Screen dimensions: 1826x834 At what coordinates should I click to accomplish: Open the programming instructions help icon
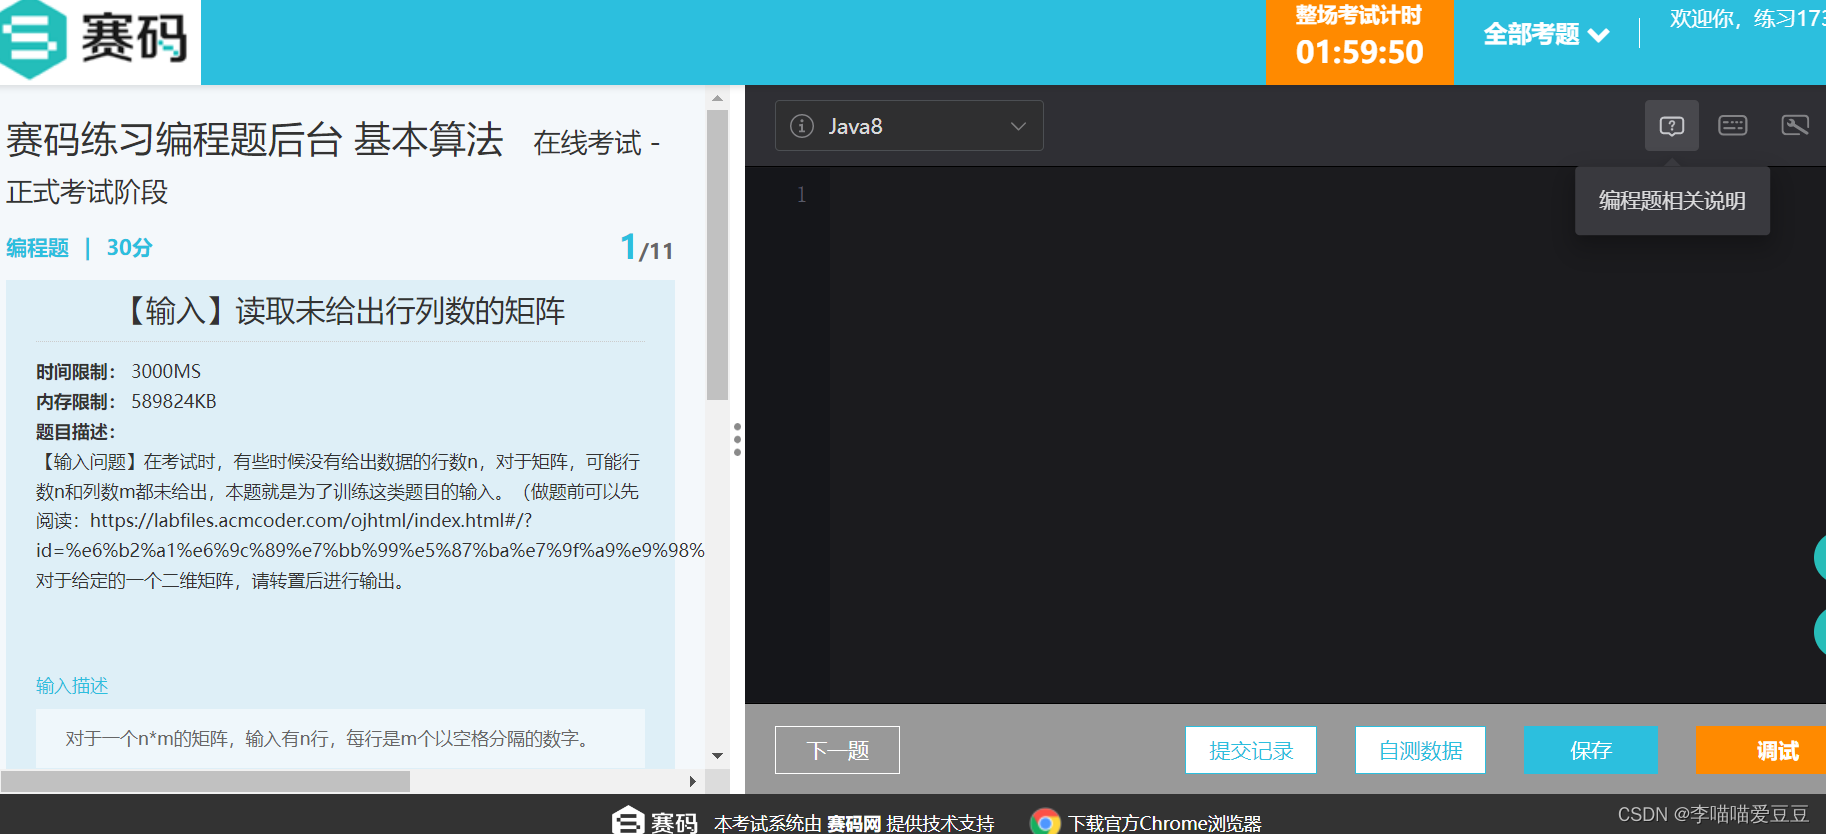pos(1672,126)
